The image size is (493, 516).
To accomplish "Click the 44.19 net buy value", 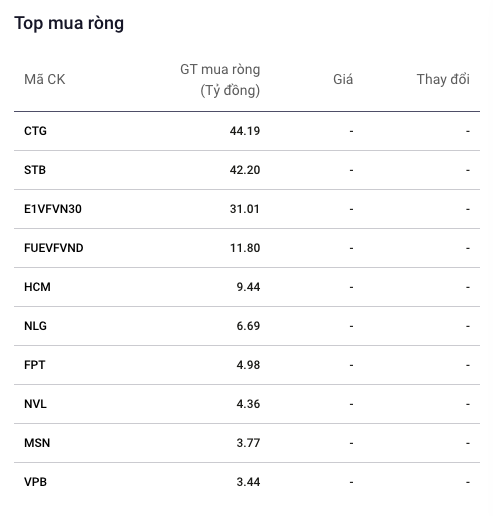I will (245, 131).
